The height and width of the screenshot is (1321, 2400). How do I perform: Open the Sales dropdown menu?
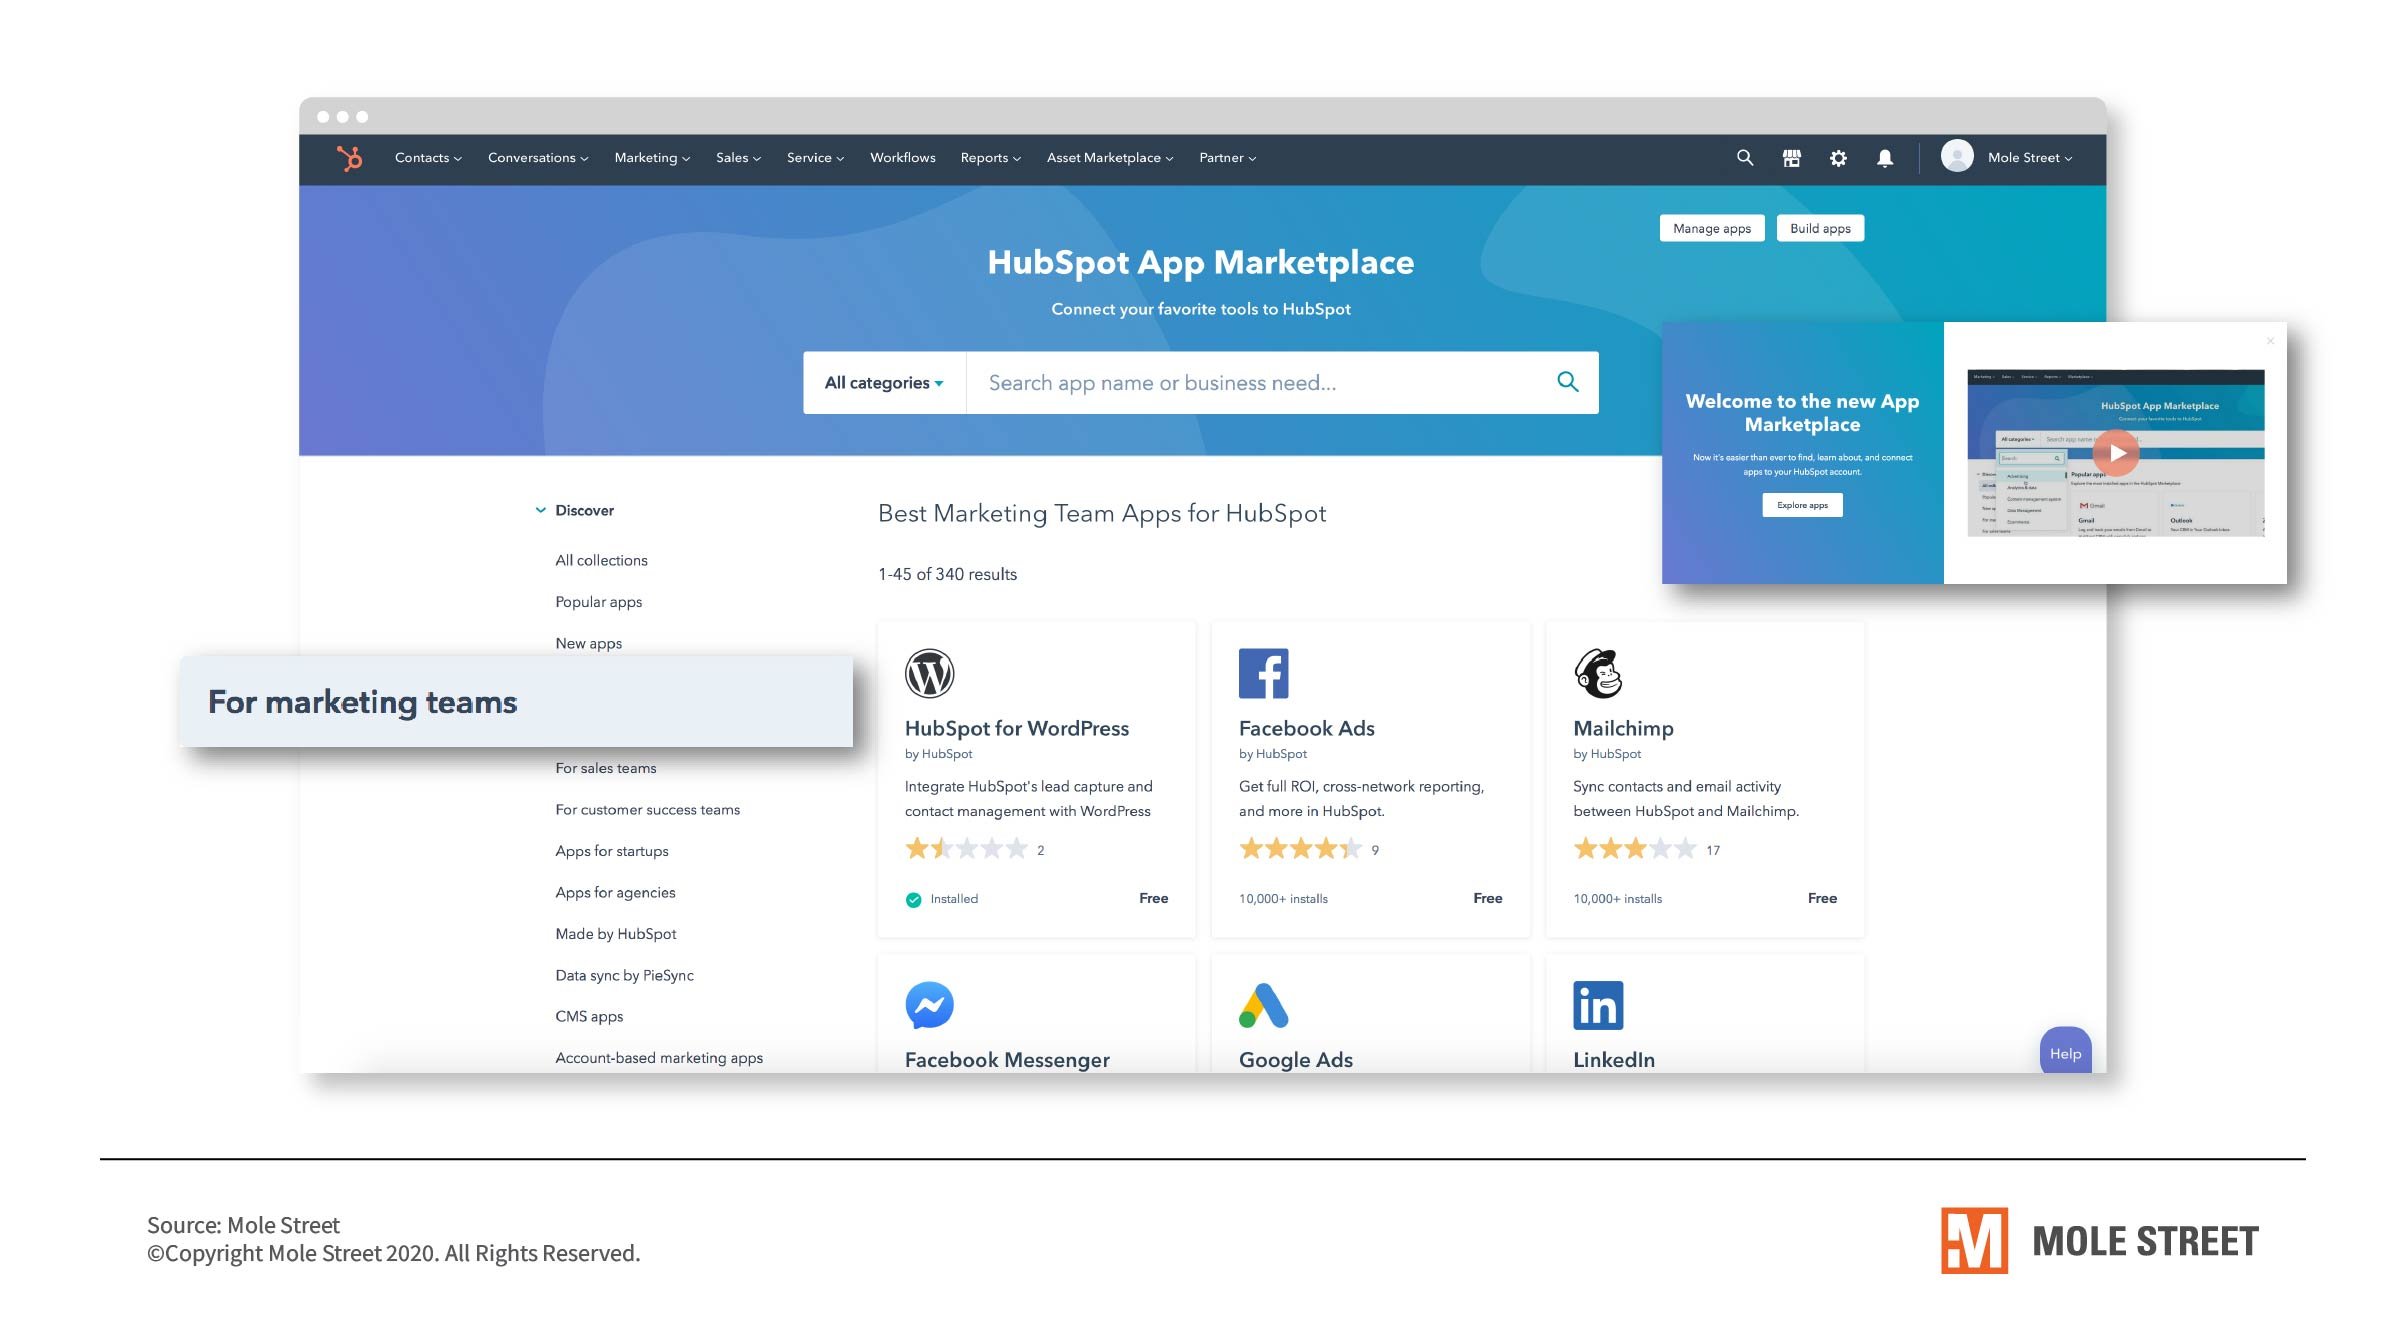(x=738, y=158)
